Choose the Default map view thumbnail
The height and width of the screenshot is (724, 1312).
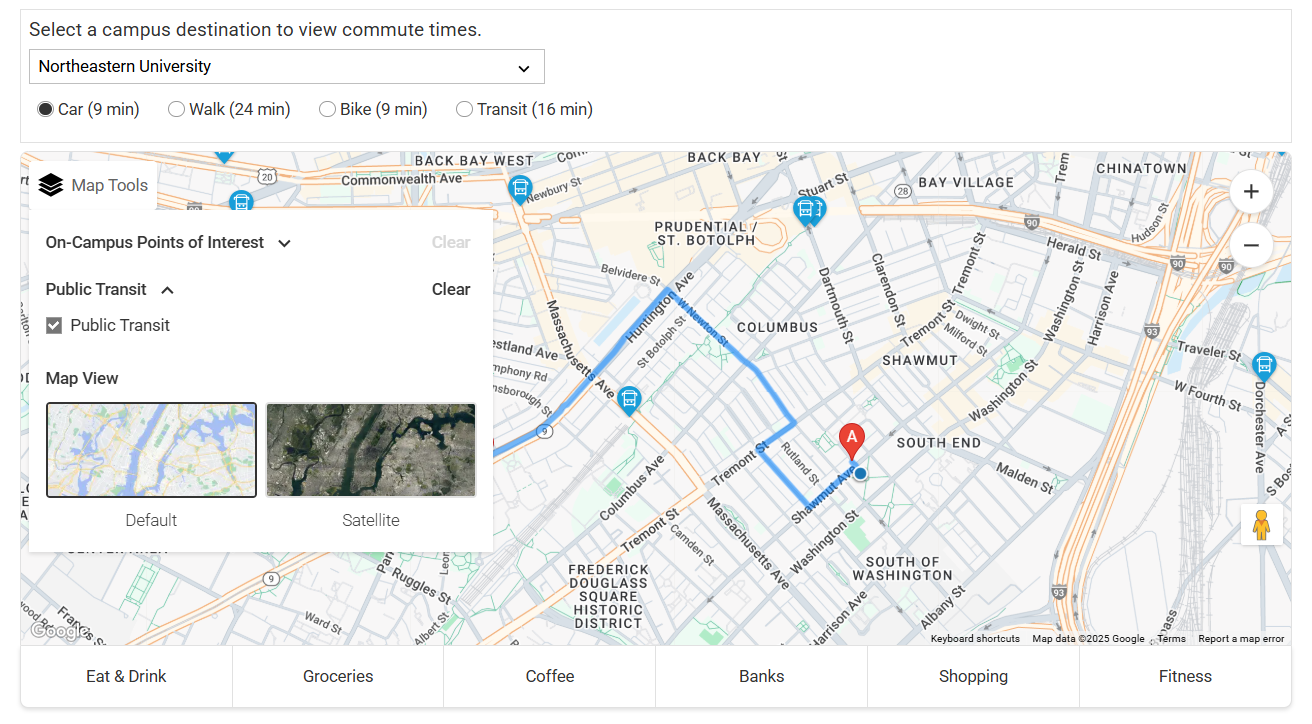pyautogui.click(x=151, y=450)
